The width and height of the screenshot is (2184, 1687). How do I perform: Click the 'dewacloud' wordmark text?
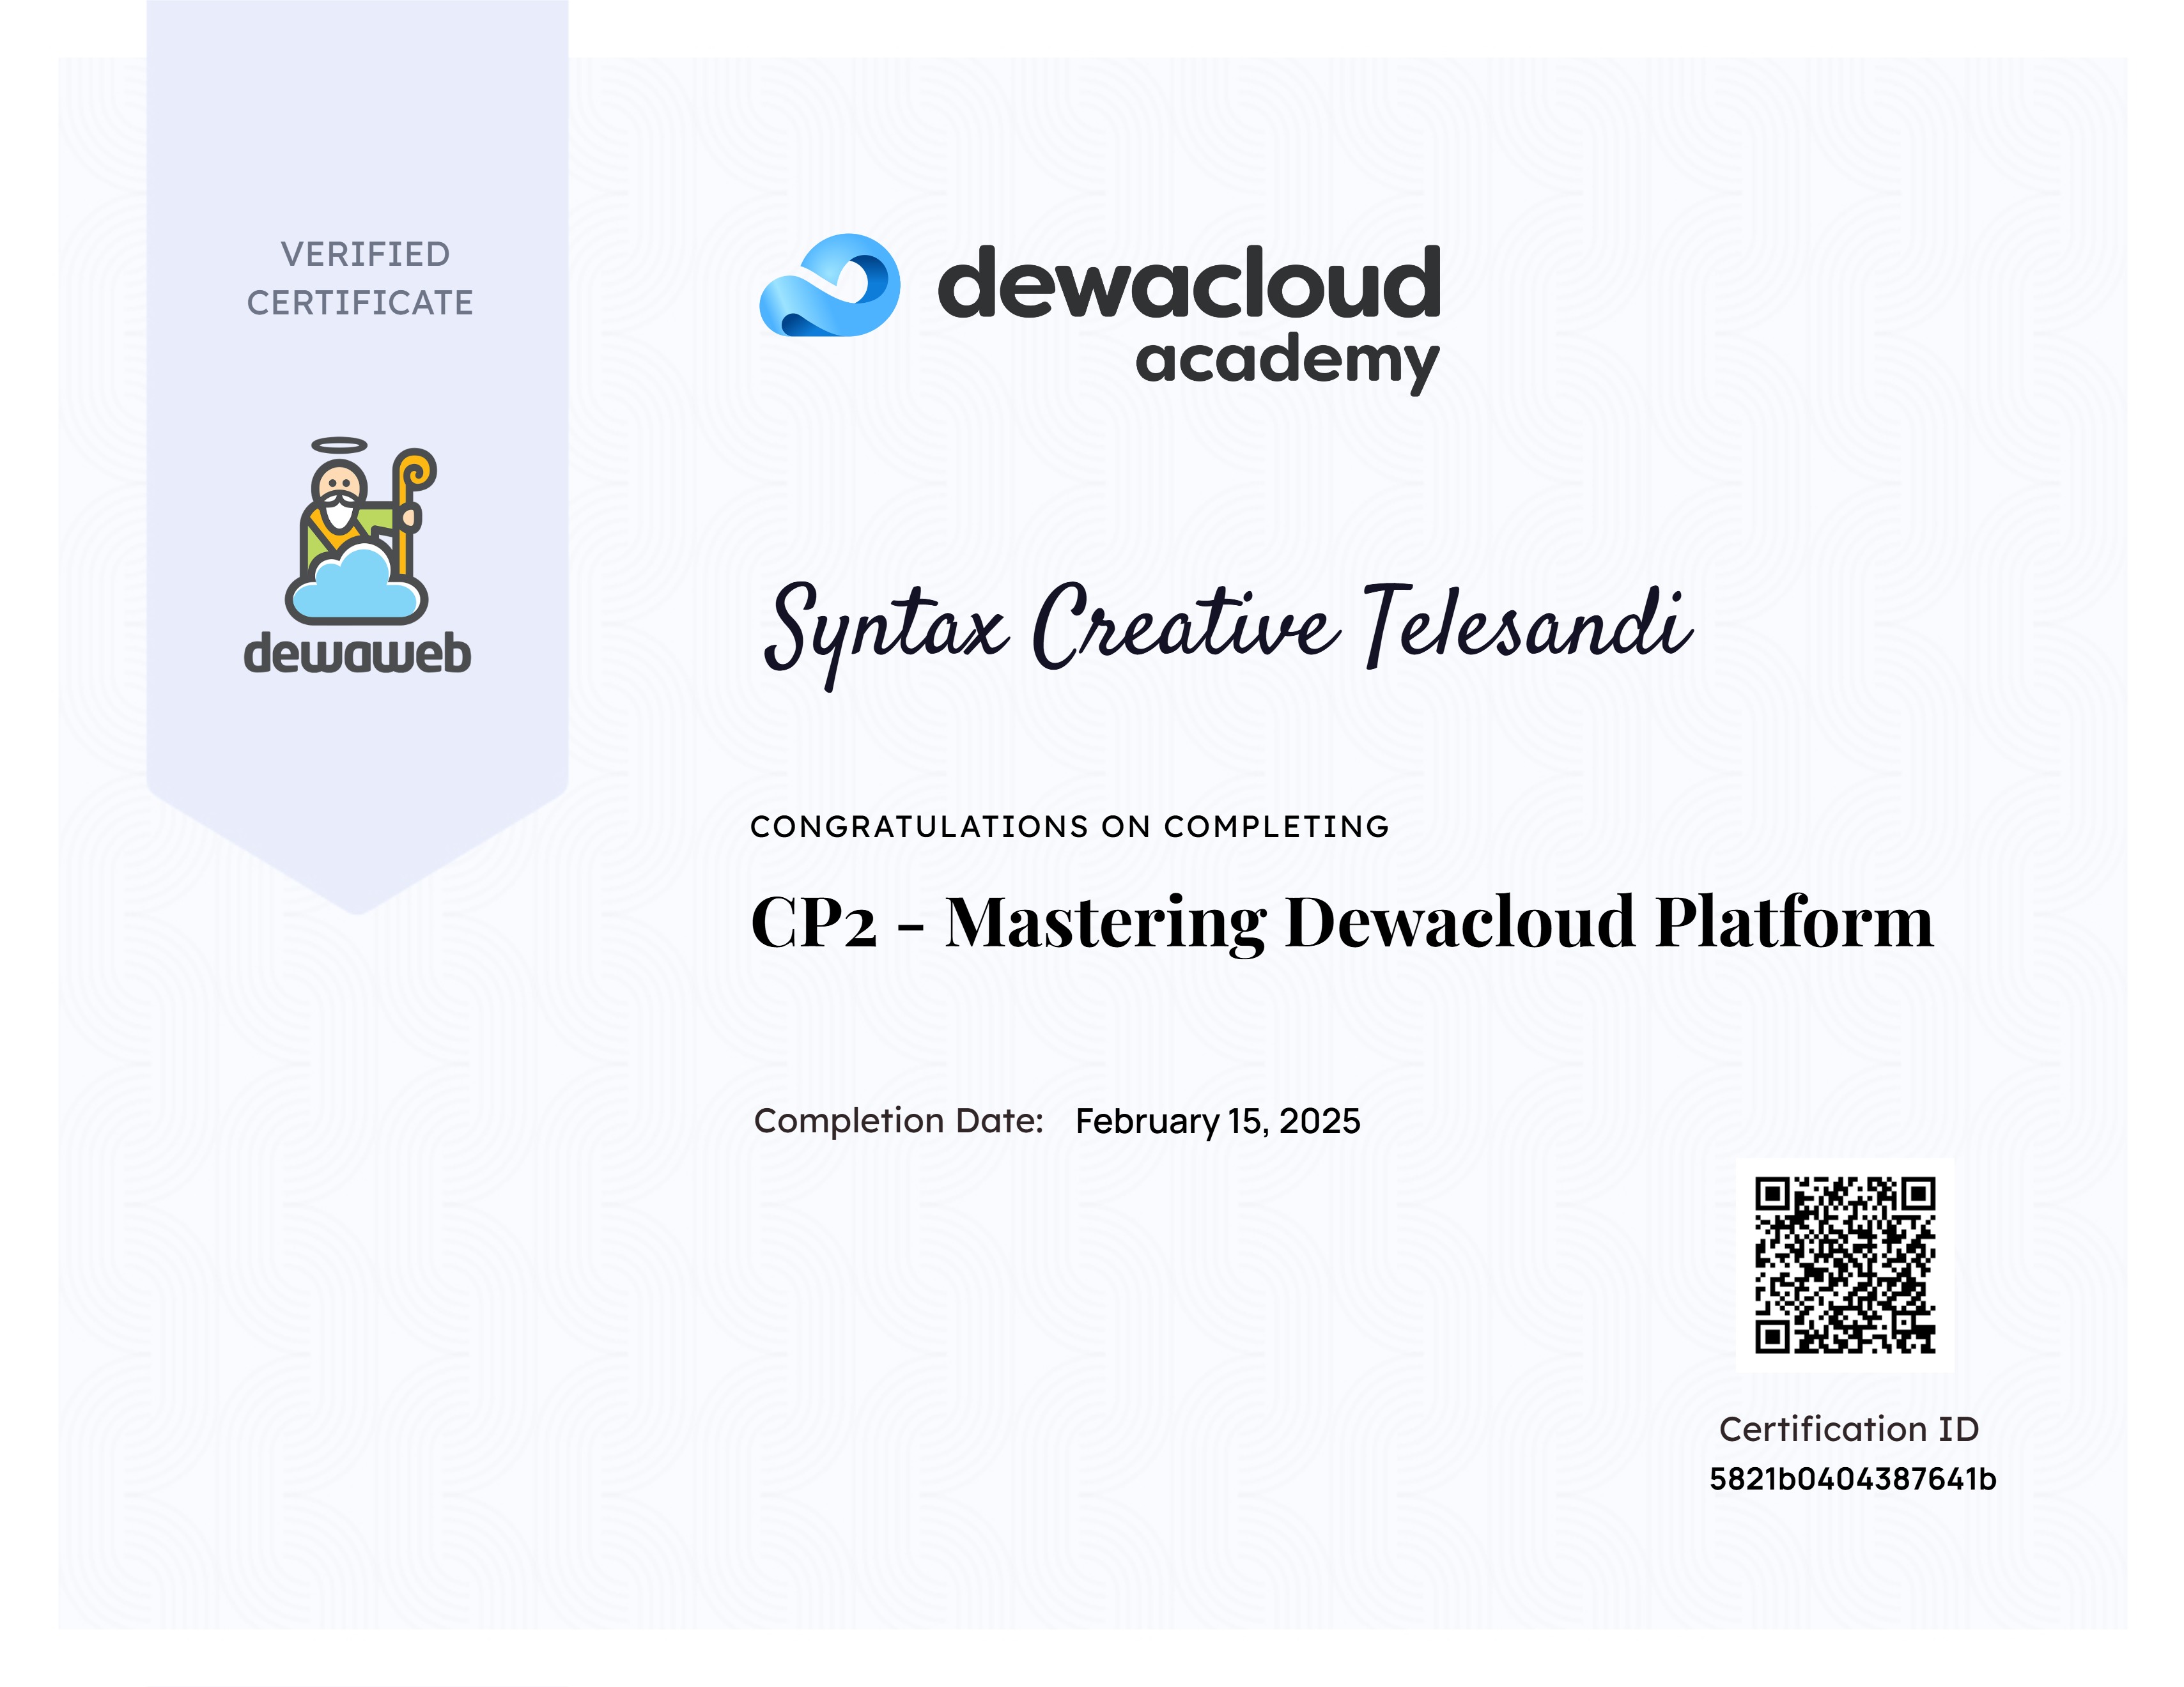(x=1189, y=282)
